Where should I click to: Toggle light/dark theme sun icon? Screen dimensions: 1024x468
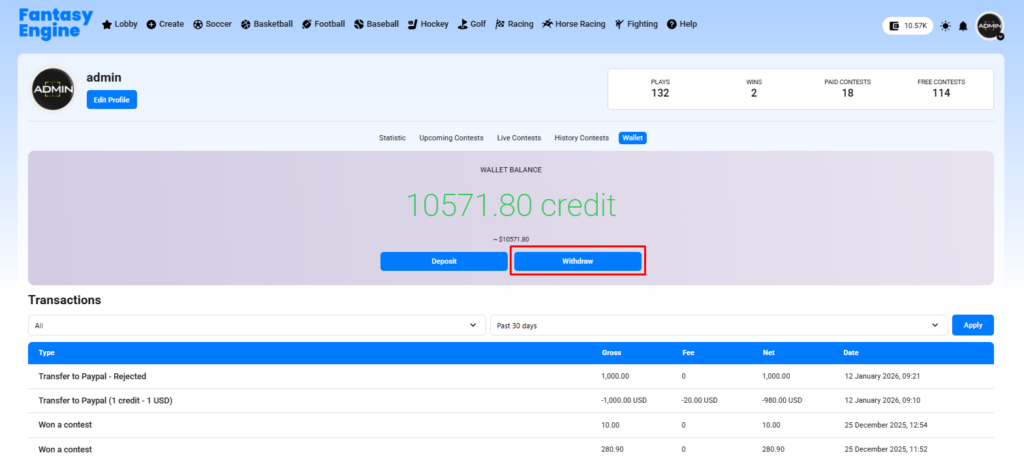(x=945, y=26)
